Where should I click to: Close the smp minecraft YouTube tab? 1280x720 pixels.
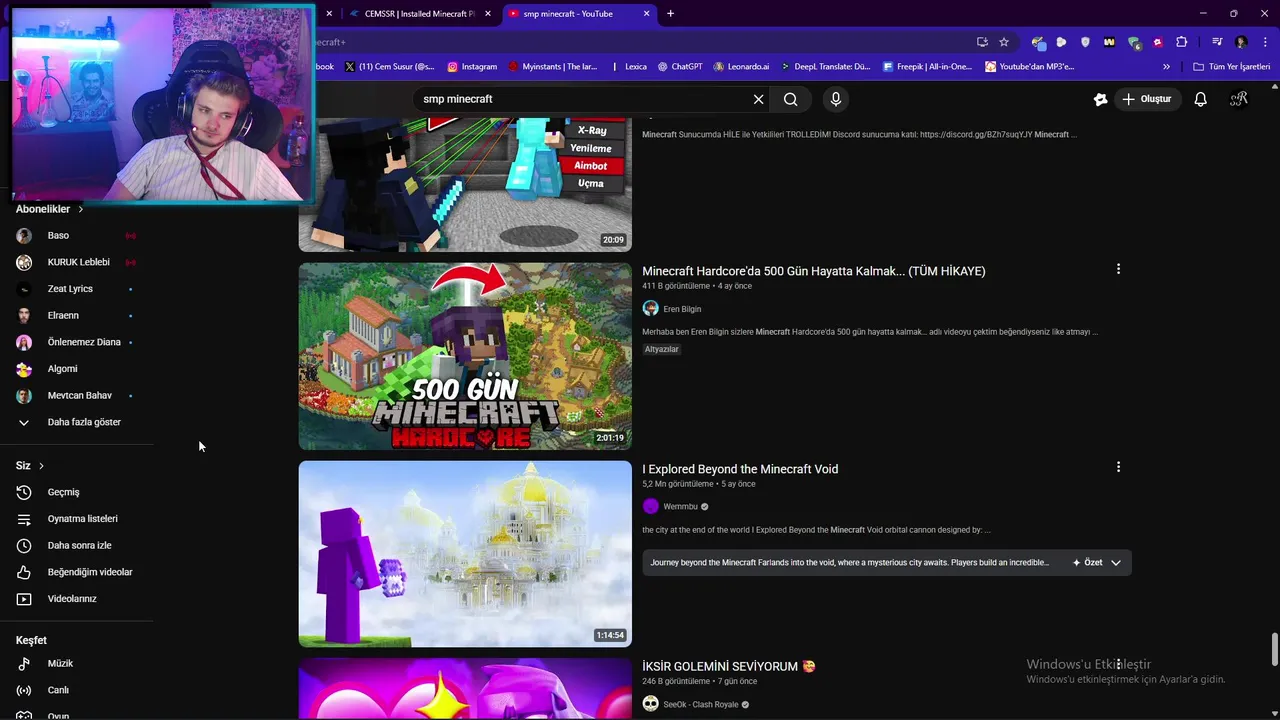pos(647,14)
